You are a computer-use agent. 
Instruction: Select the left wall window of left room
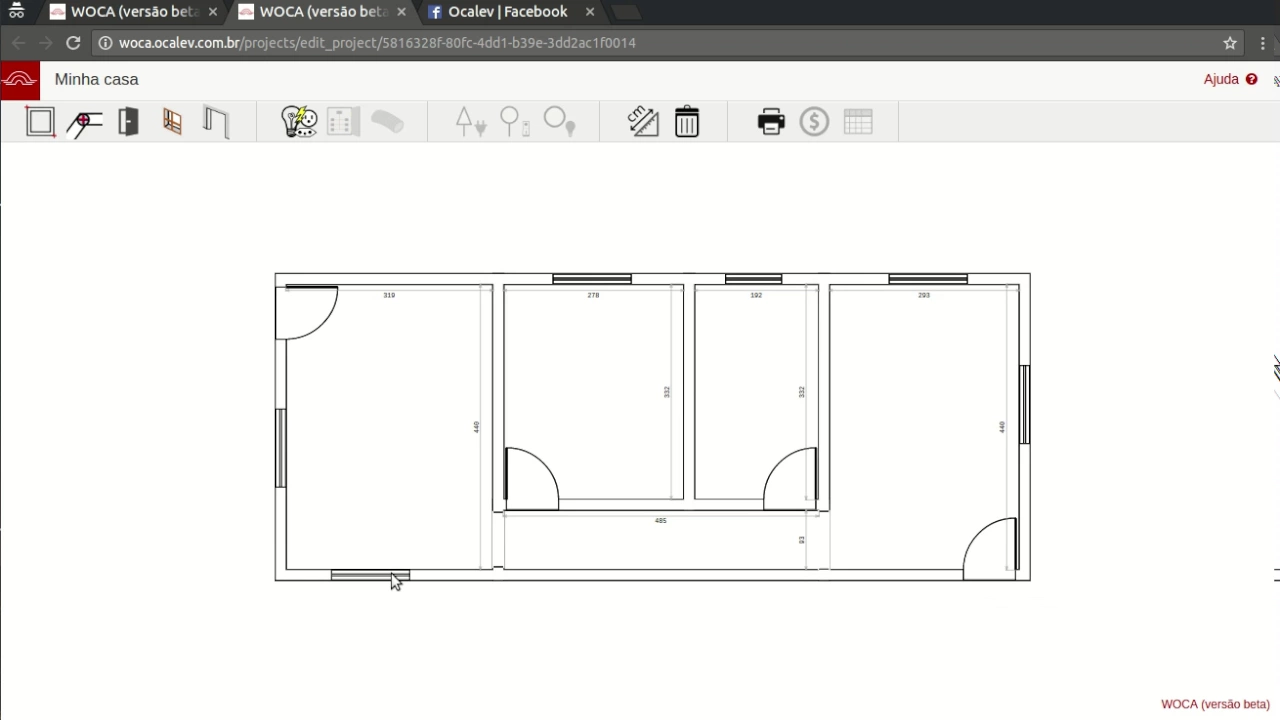pyautogui.click(x=281, y=448)
